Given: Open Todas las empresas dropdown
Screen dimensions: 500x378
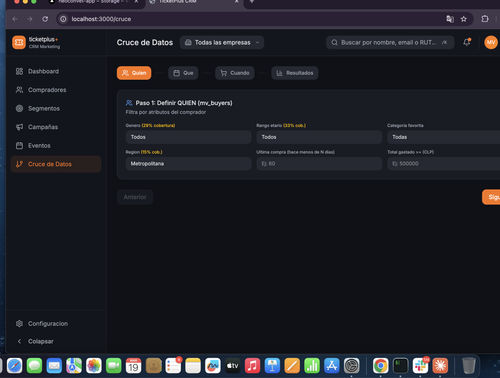Looking at the screenshot, I should (222, 43).
